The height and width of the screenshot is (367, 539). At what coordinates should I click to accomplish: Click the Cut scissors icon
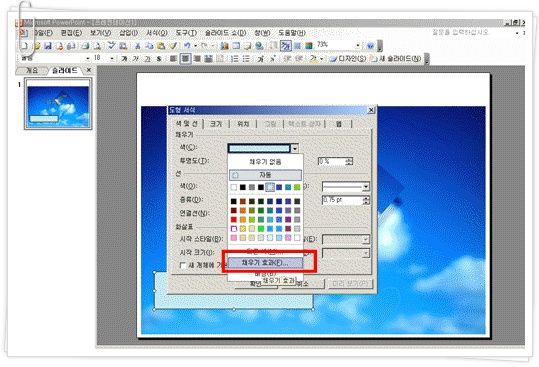pyautogui.click(x=138, y=46)
